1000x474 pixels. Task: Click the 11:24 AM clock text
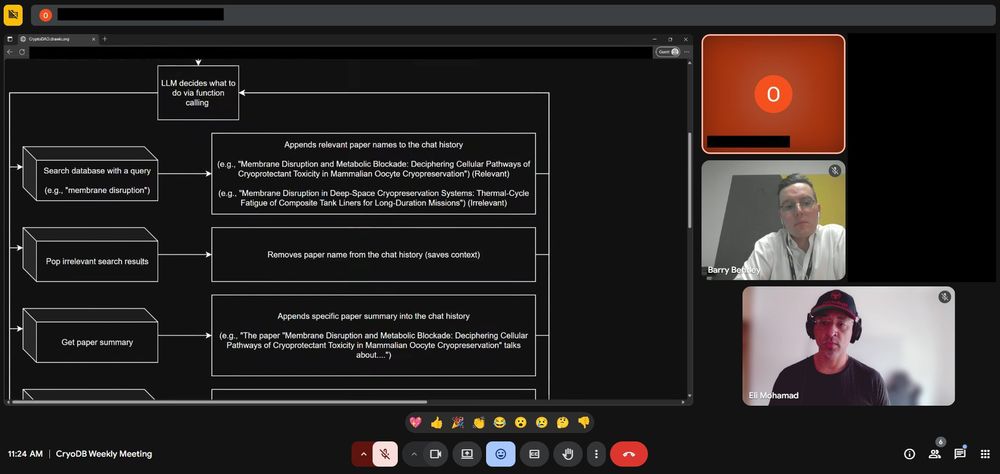coord(25,454)
